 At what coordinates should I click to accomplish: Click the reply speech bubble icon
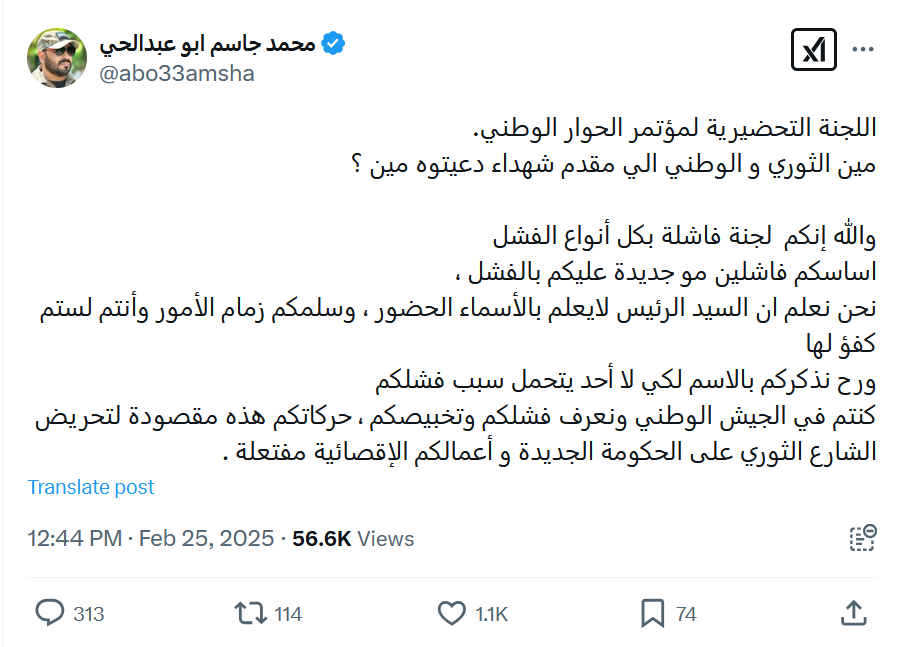[x=49, y=613]
